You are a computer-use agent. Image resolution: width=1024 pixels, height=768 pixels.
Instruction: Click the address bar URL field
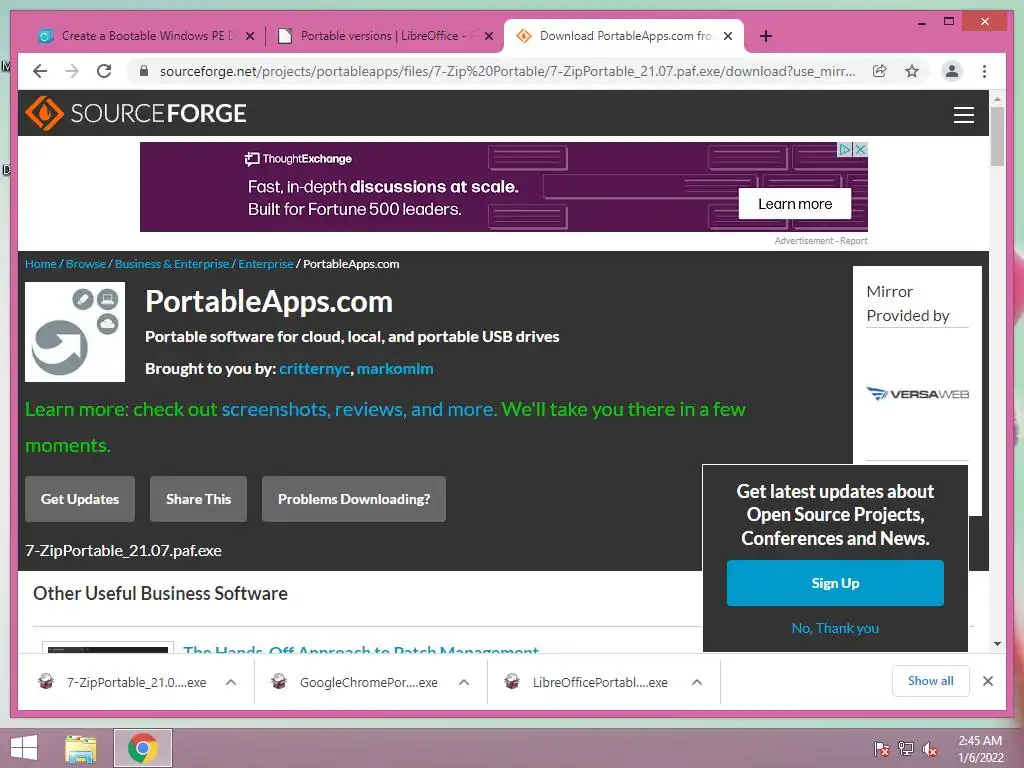(x=507, y=71)
